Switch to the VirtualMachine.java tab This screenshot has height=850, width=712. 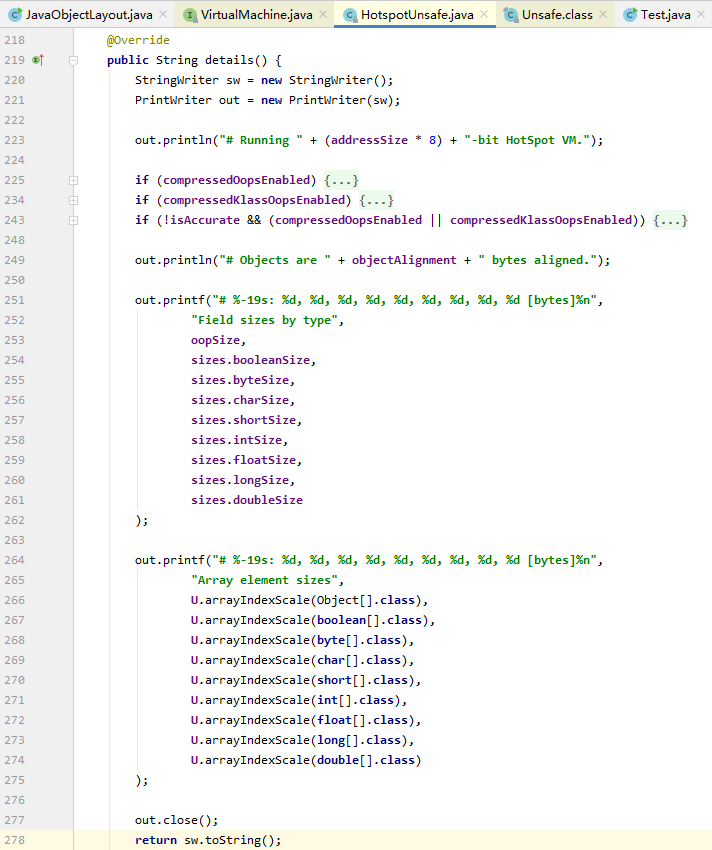[256, 15]
